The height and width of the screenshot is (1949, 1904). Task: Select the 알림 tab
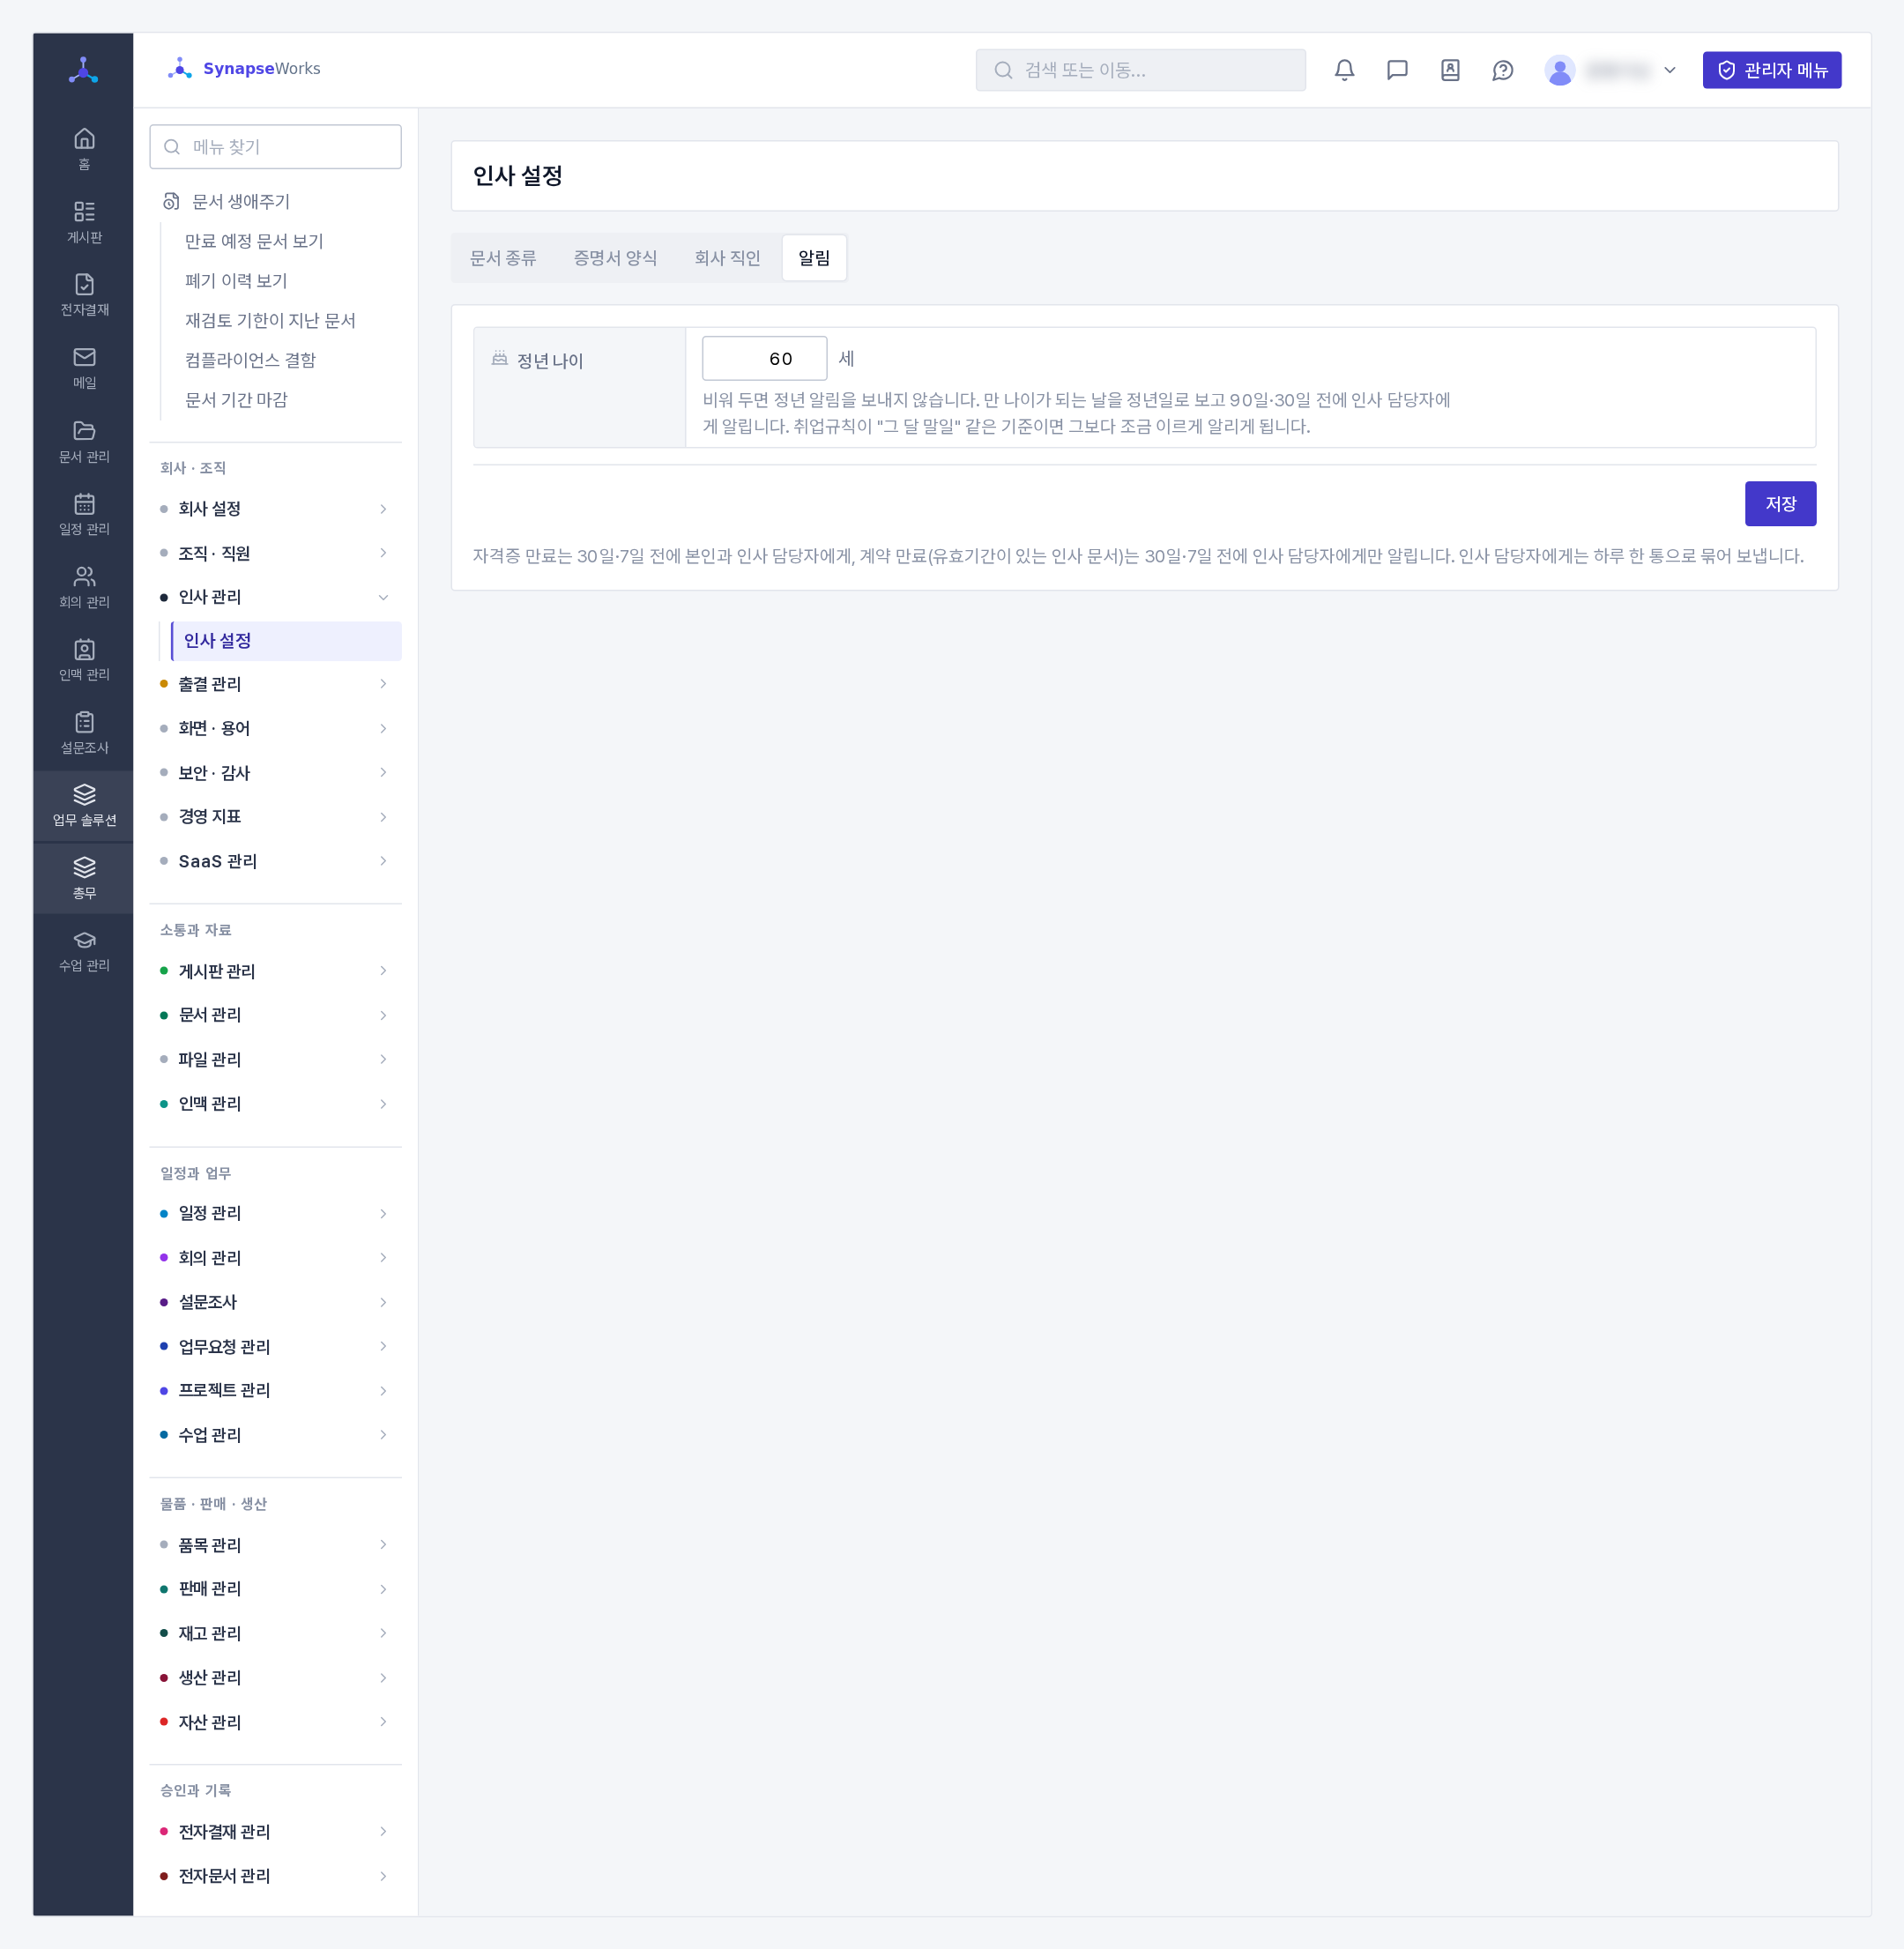click(x=814, y=258)
